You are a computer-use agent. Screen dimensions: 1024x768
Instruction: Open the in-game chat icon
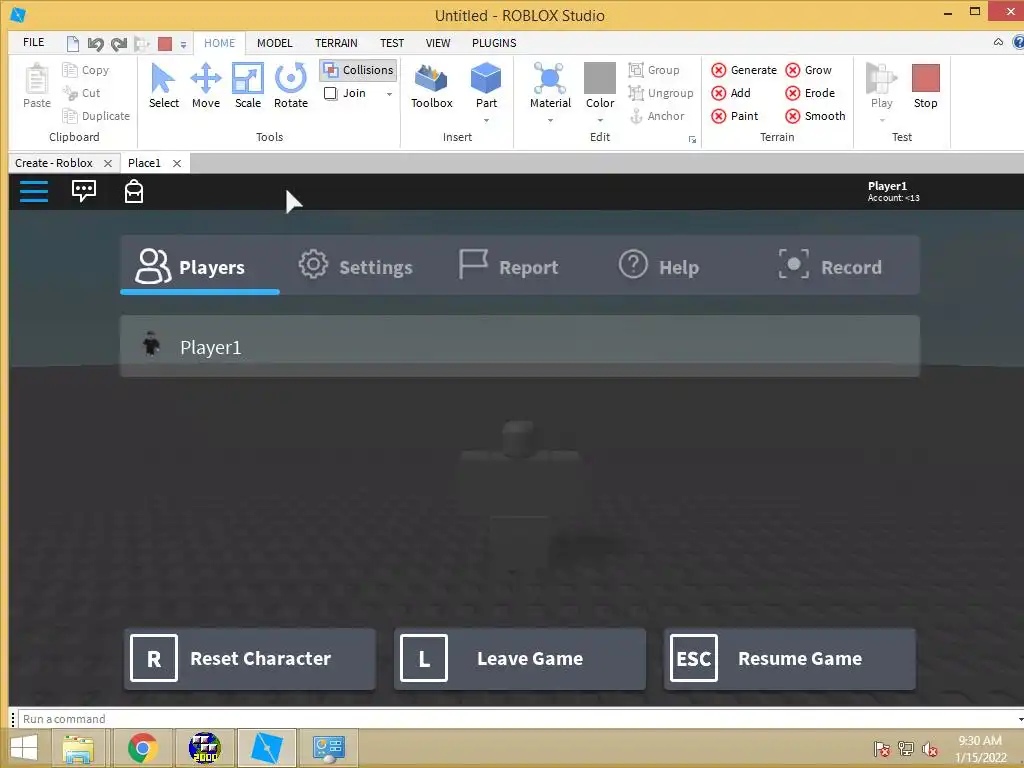pos(84,191)
